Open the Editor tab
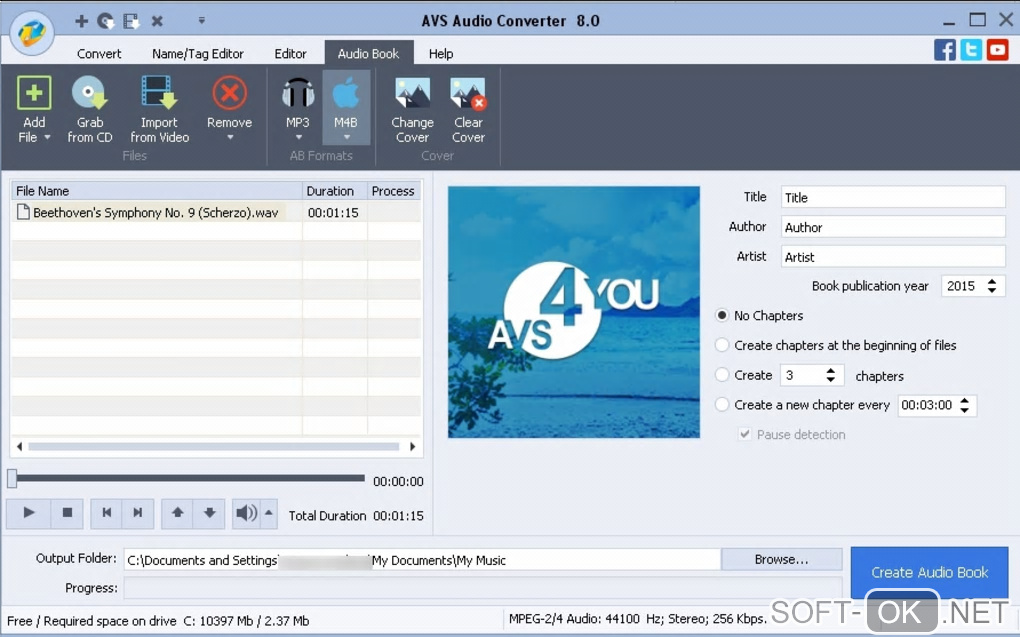 tap(290, 53)
